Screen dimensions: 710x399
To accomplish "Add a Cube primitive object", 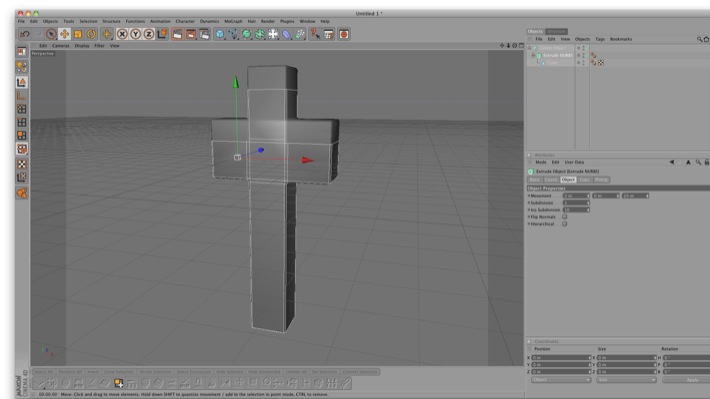I will [x=220, y=34].
